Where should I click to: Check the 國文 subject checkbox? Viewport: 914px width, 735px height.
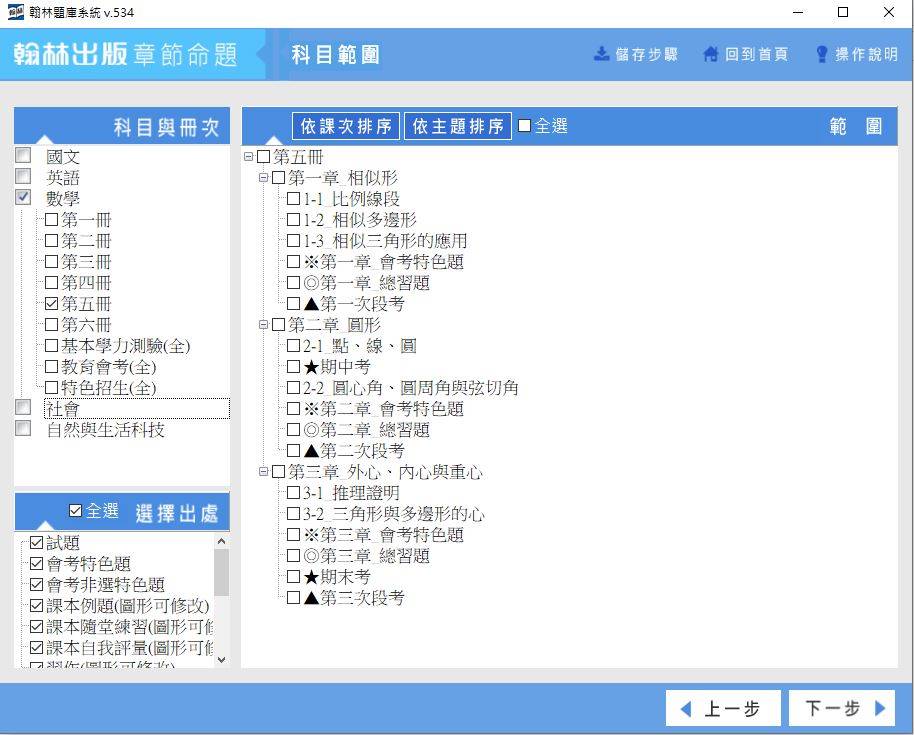tap(23, 155)
